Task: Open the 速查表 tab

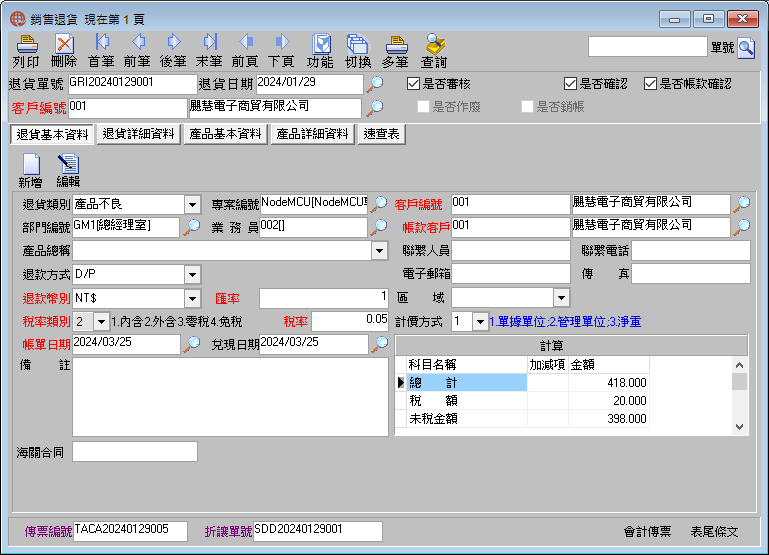Action: [382, 134]
